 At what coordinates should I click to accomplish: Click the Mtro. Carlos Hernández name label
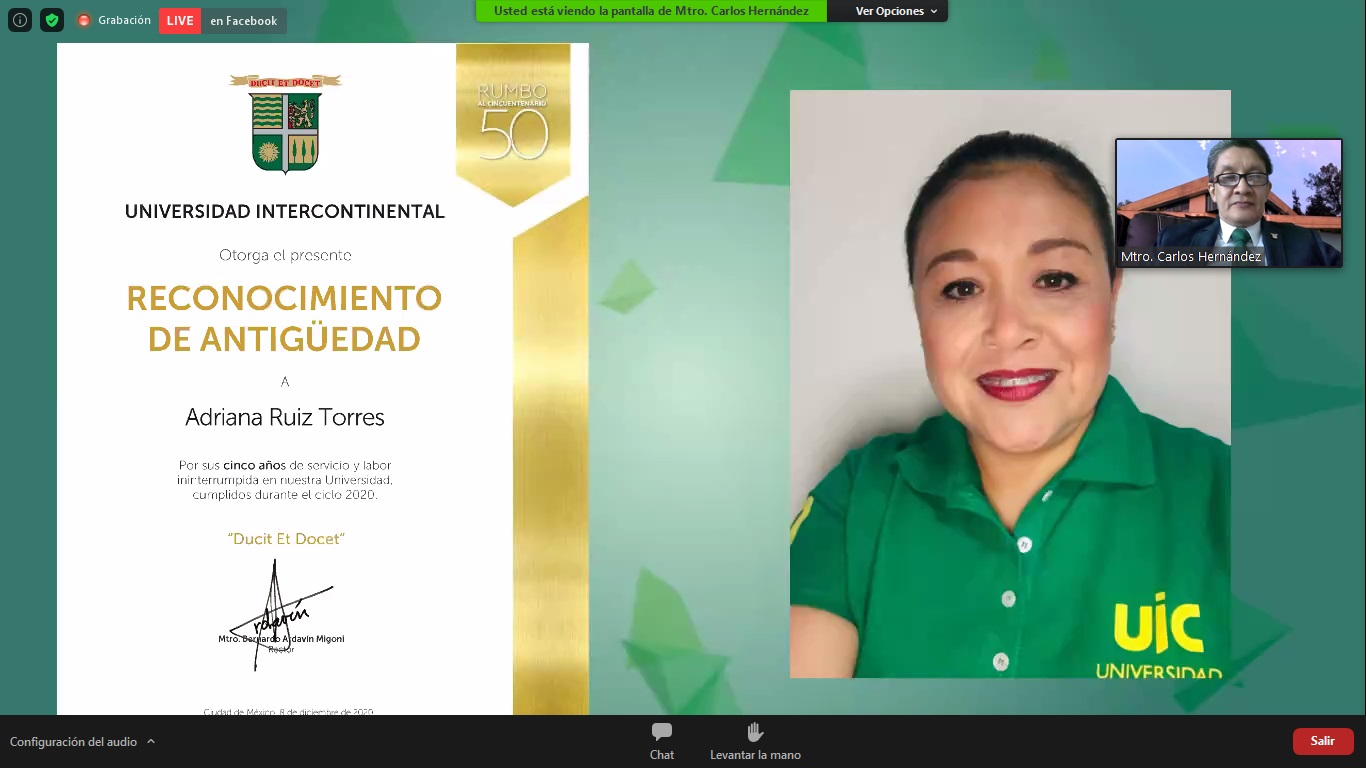[x=1191, y=257]
